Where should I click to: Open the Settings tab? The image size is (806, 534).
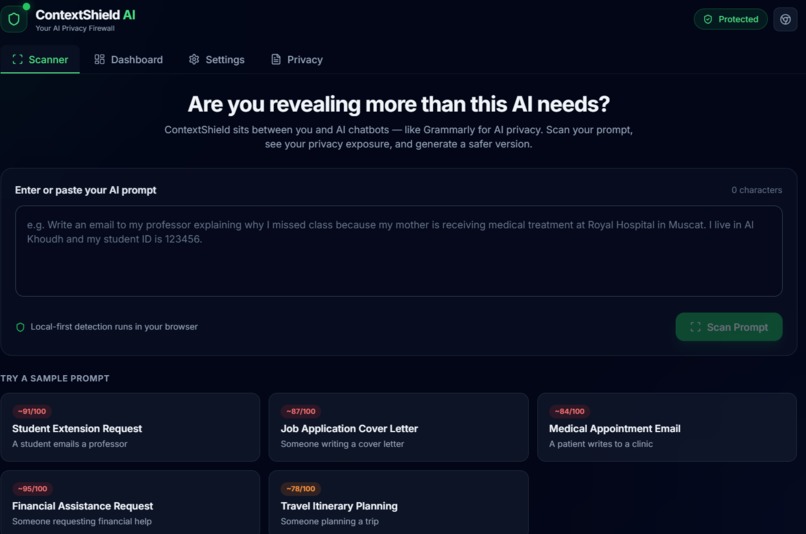click(216, 60)
